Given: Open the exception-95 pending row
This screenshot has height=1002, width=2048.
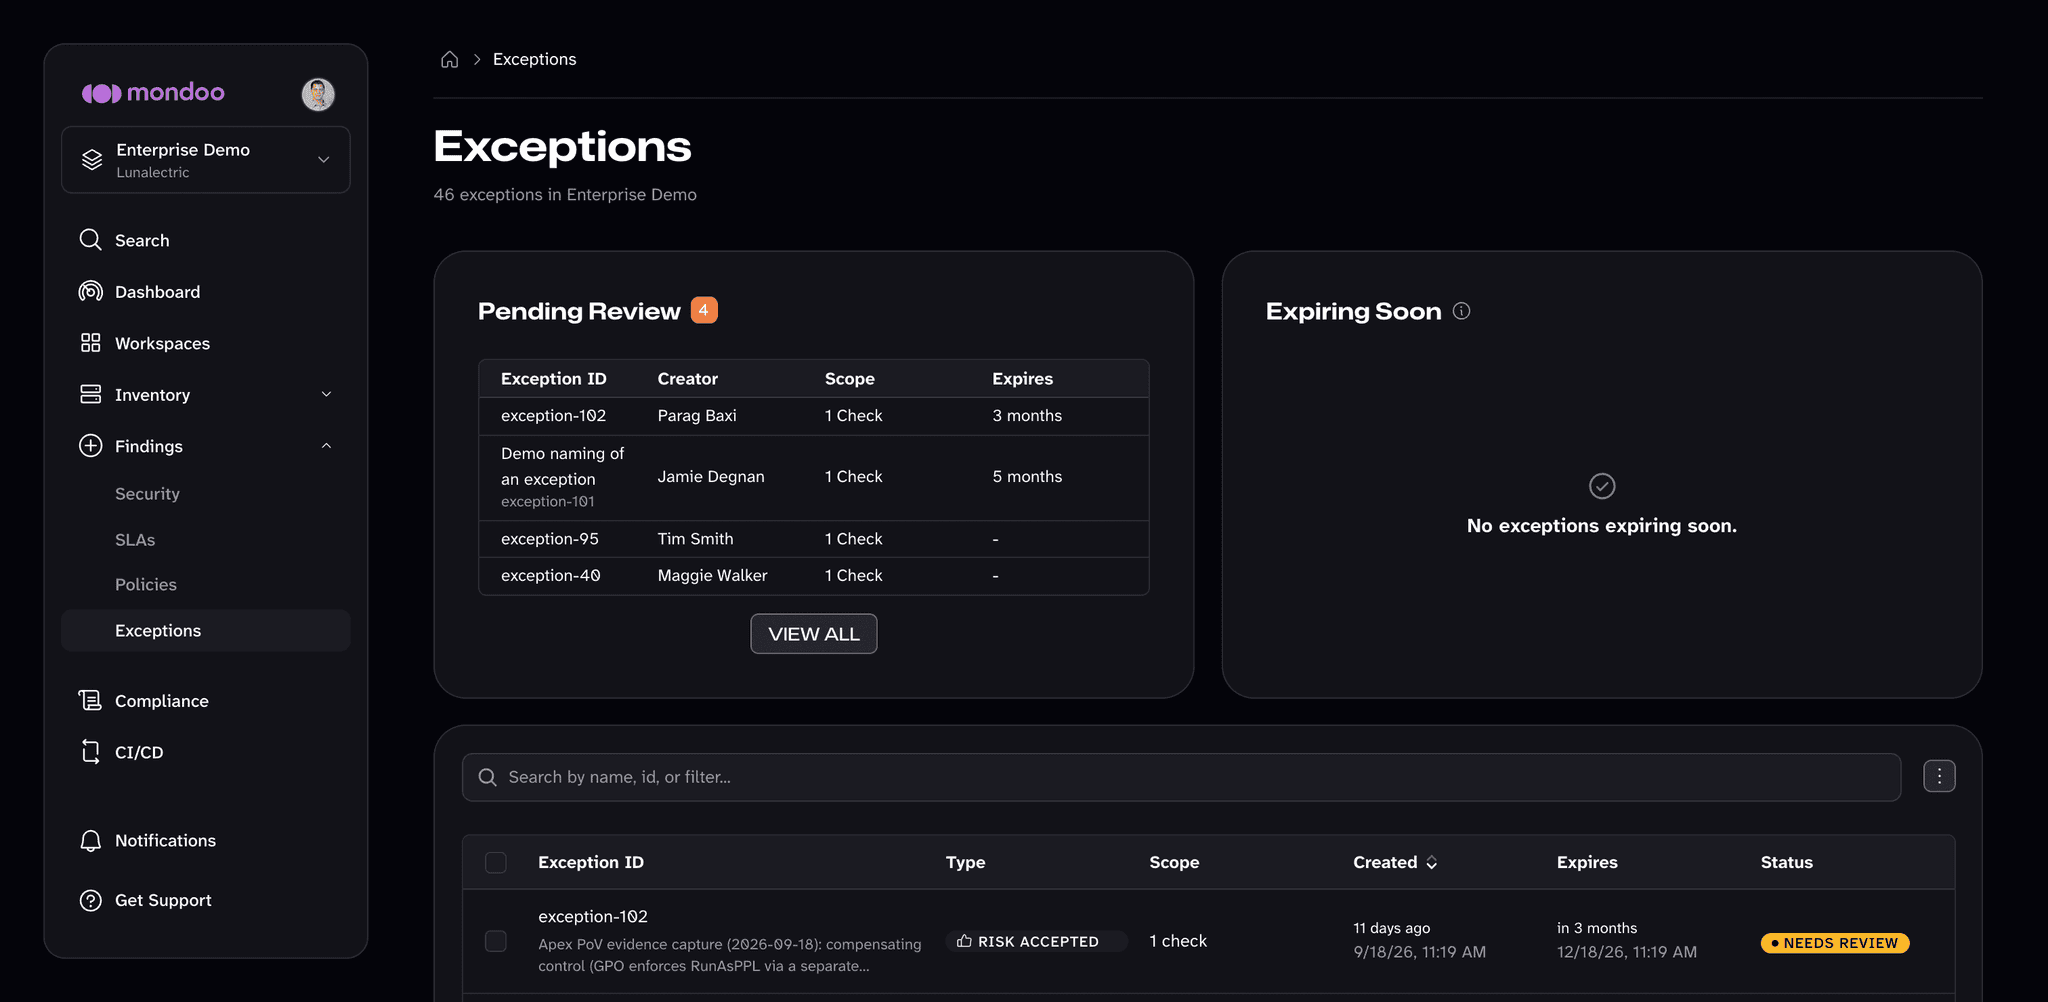Looking at the screenshot, I should point(814,539).
